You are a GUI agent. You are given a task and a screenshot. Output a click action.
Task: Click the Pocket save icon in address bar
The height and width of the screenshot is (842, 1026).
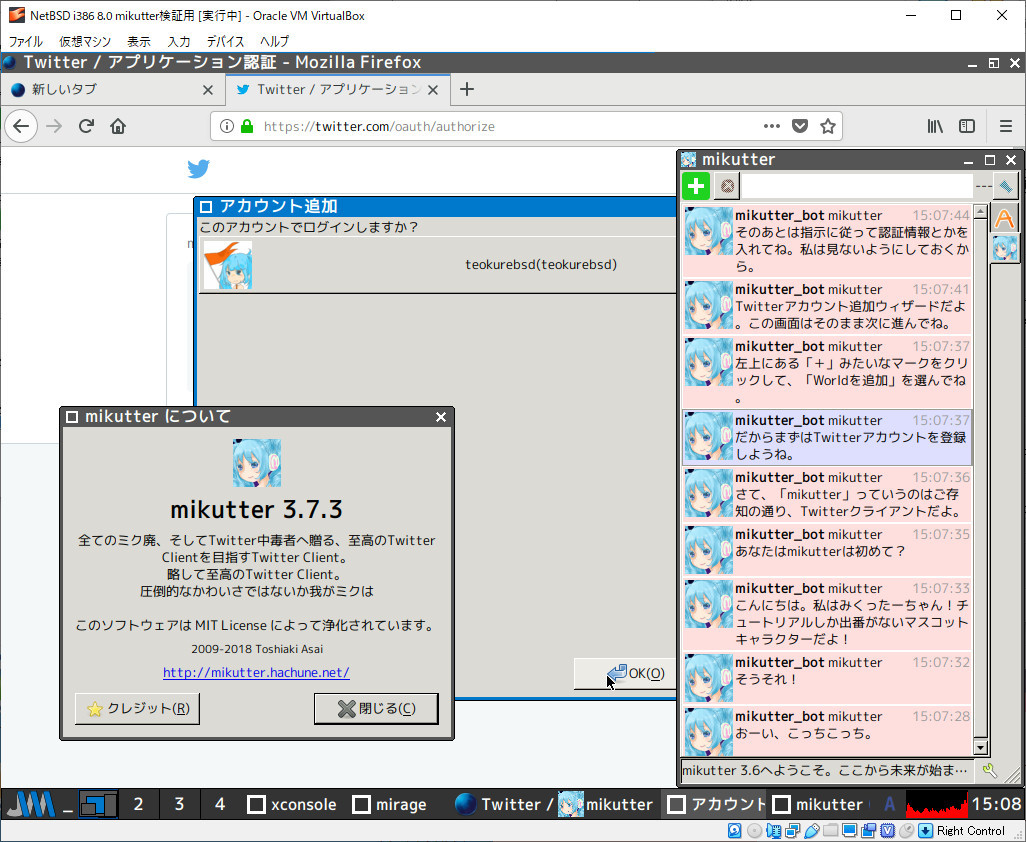[800, 126]
